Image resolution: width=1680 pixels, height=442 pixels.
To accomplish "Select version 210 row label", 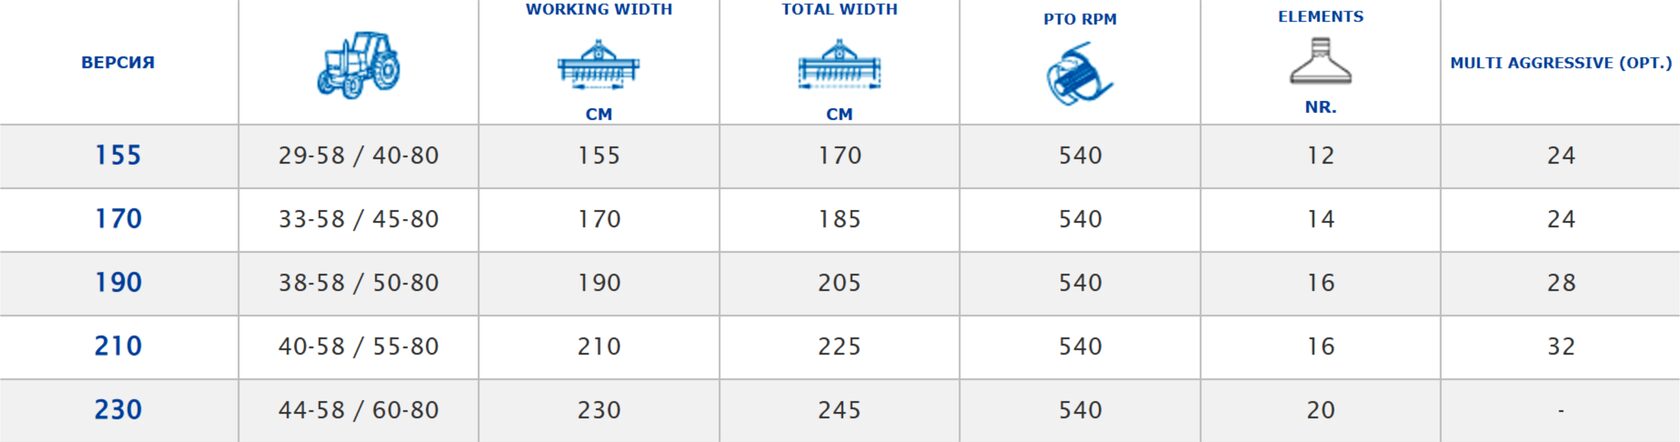I will pos(118,346).
